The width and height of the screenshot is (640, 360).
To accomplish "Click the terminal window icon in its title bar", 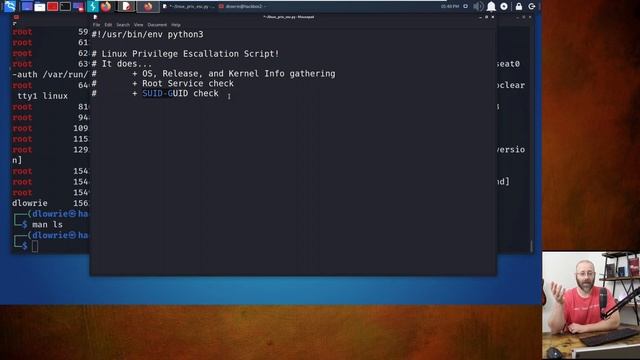I will tap(16, 17).
